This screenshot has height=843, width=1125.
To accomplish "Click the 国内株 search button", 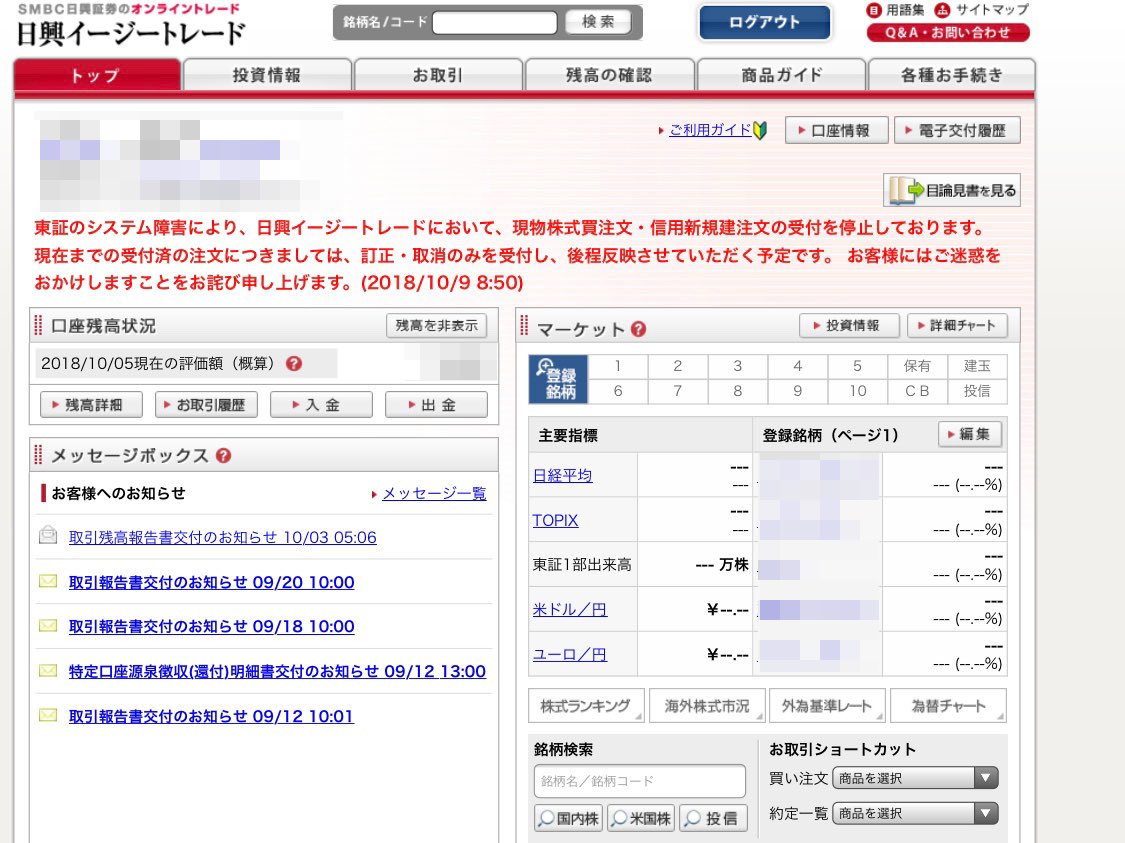I will (570, 819).
